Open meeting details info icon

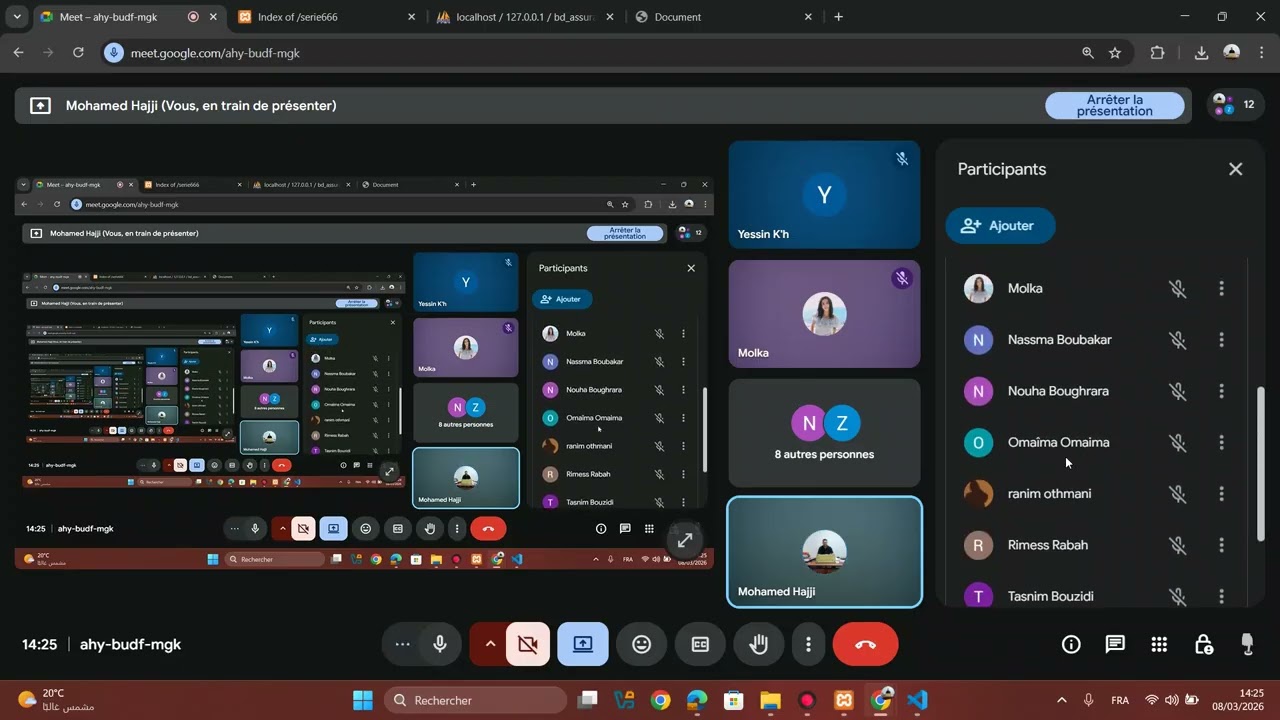coord(1071,645)
